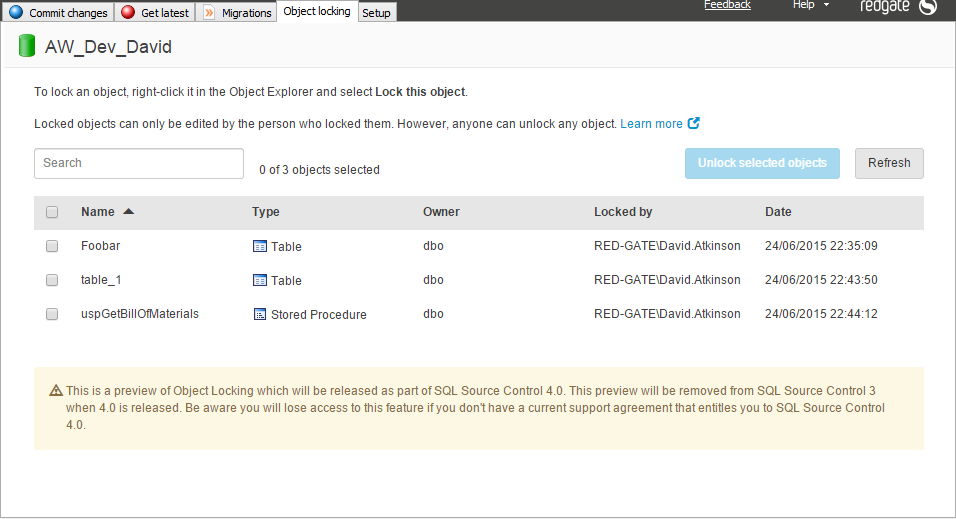Image resolution: width=956 pixels, height=519 pixels.
Task: Open the Setup tab
Action: click(377, 13)
